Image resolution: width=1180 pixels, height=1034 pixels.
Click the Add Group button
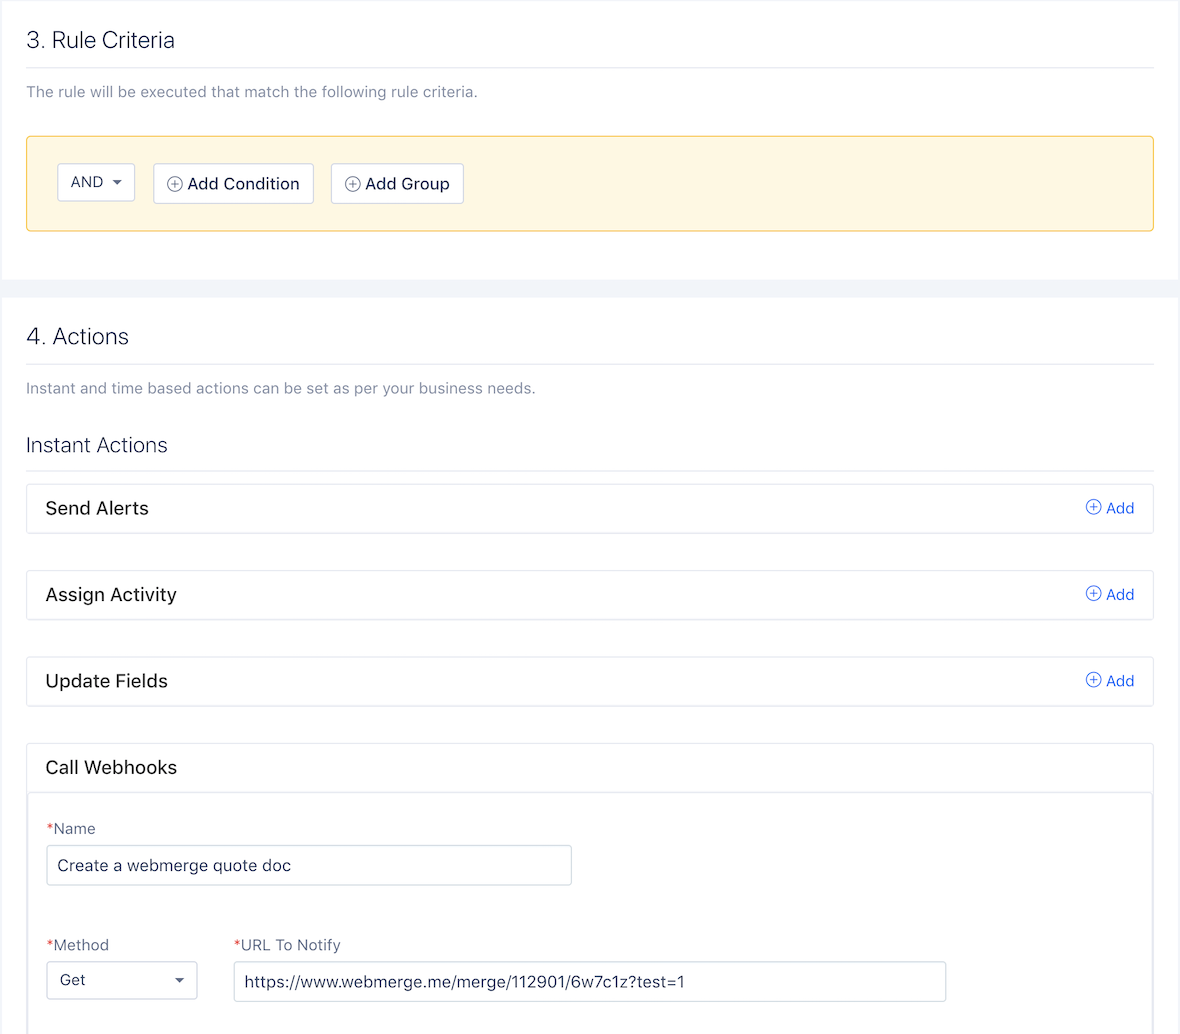(x=397, y=184)
